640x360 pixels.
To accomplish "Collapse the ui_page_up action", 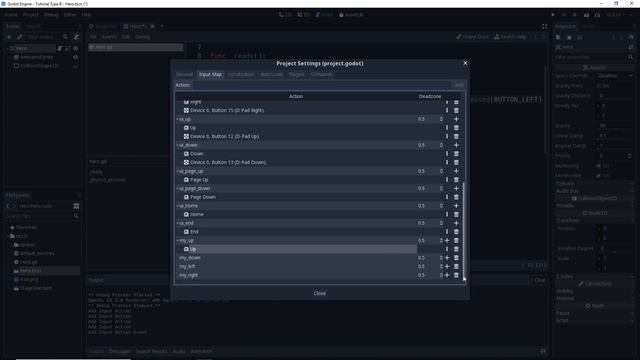I will [x=178, y=171].
